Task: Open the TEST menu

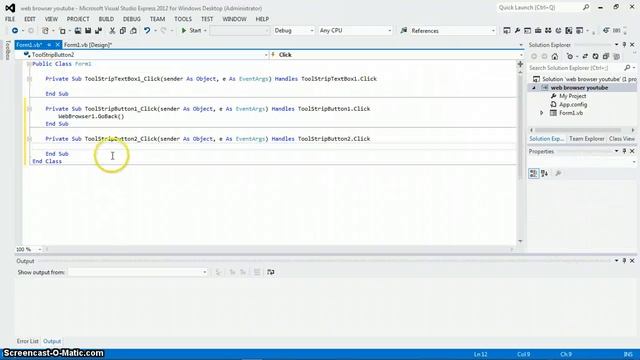Action: coord(207,19)
